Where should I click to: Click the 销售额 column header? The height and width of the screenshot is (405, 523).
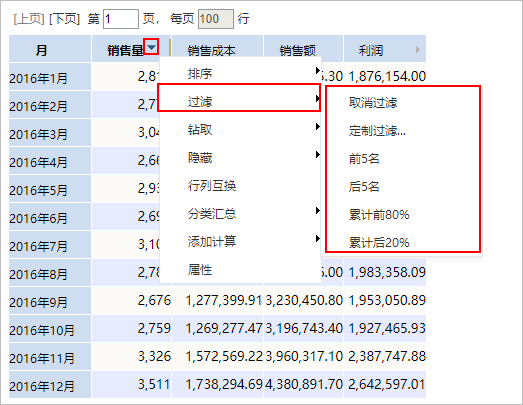click(x=304, y=49)
